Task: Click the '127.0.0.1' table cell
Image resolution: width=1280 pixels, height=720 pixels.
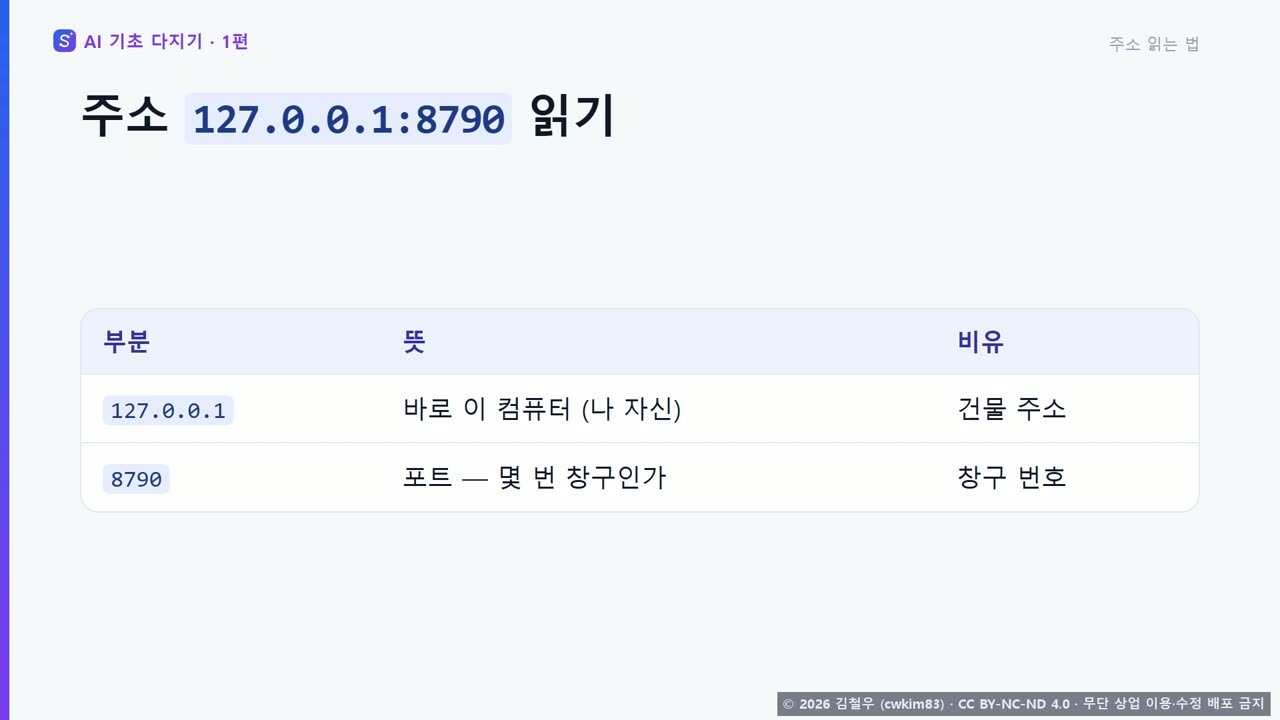Action: pos(168,410)
